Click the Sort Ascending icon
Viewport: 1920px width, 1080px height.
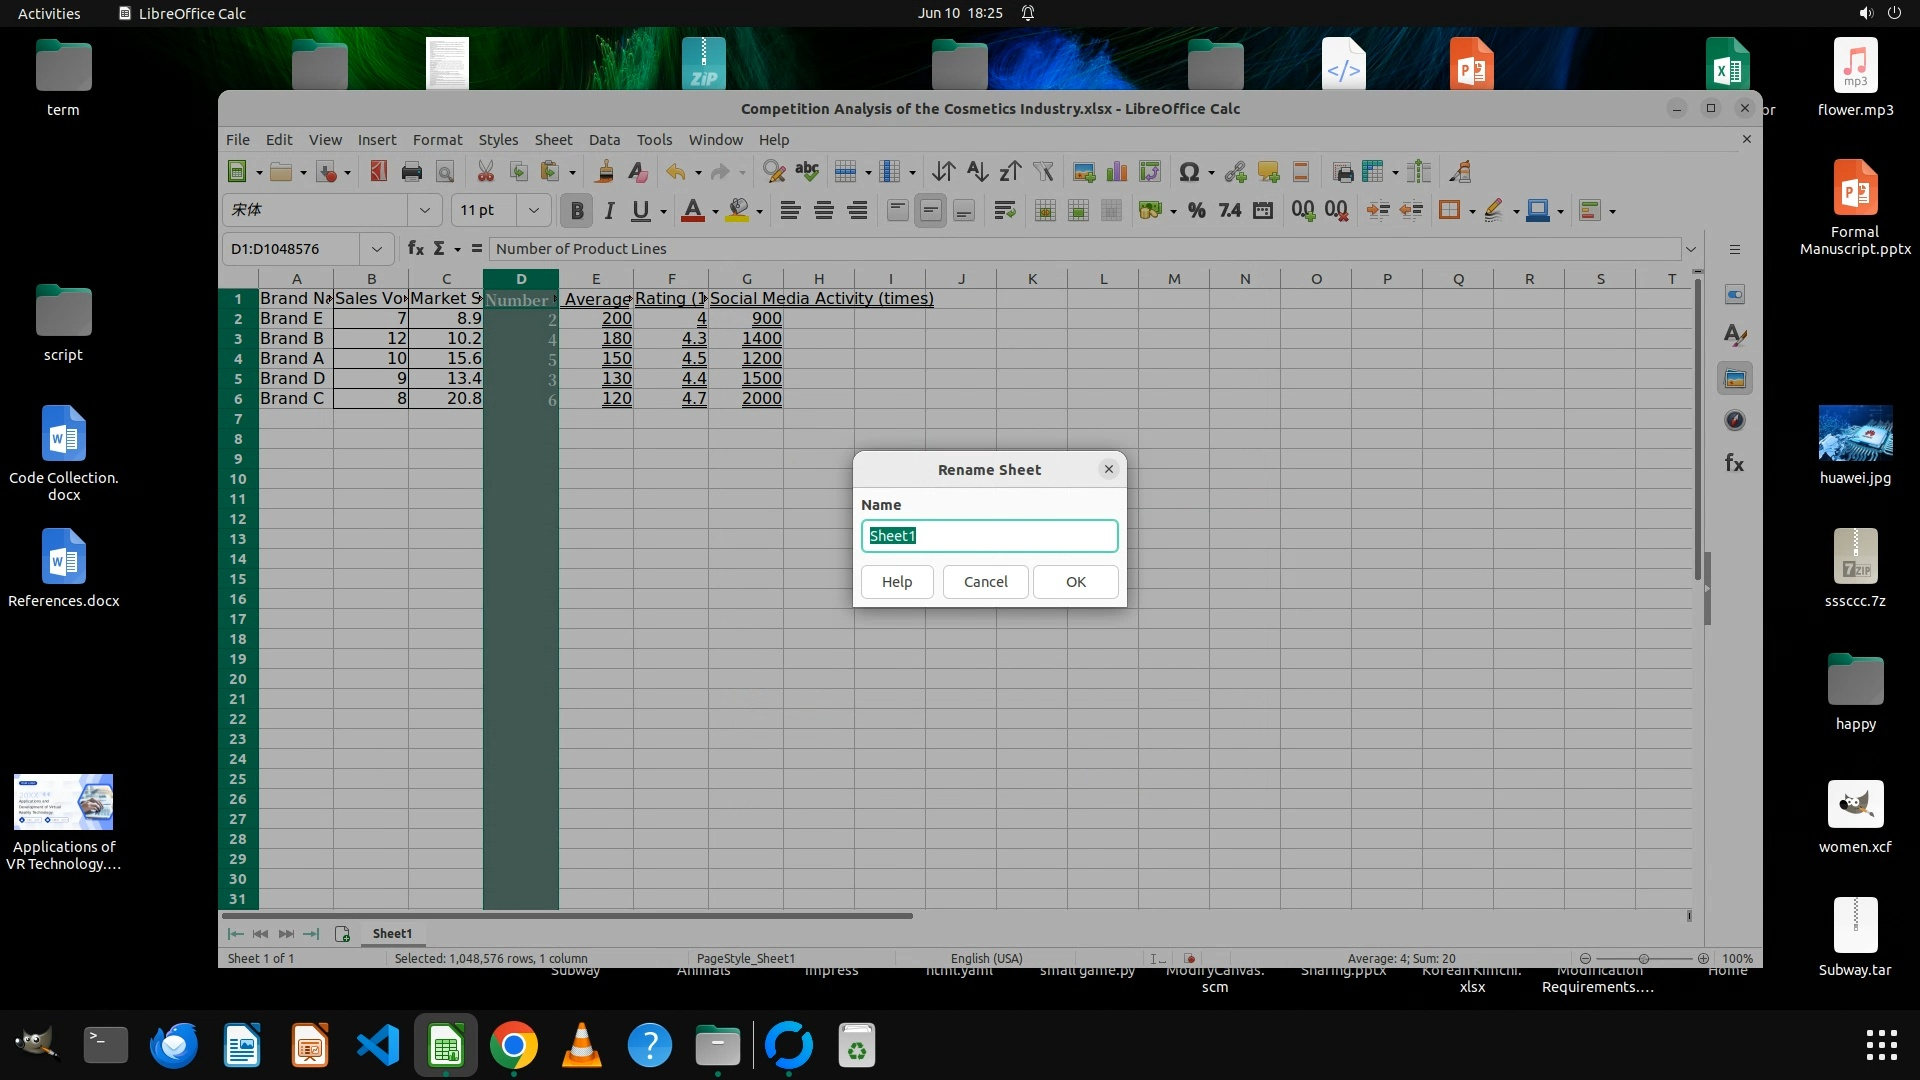pyautogui.click(x=977, y=172)
